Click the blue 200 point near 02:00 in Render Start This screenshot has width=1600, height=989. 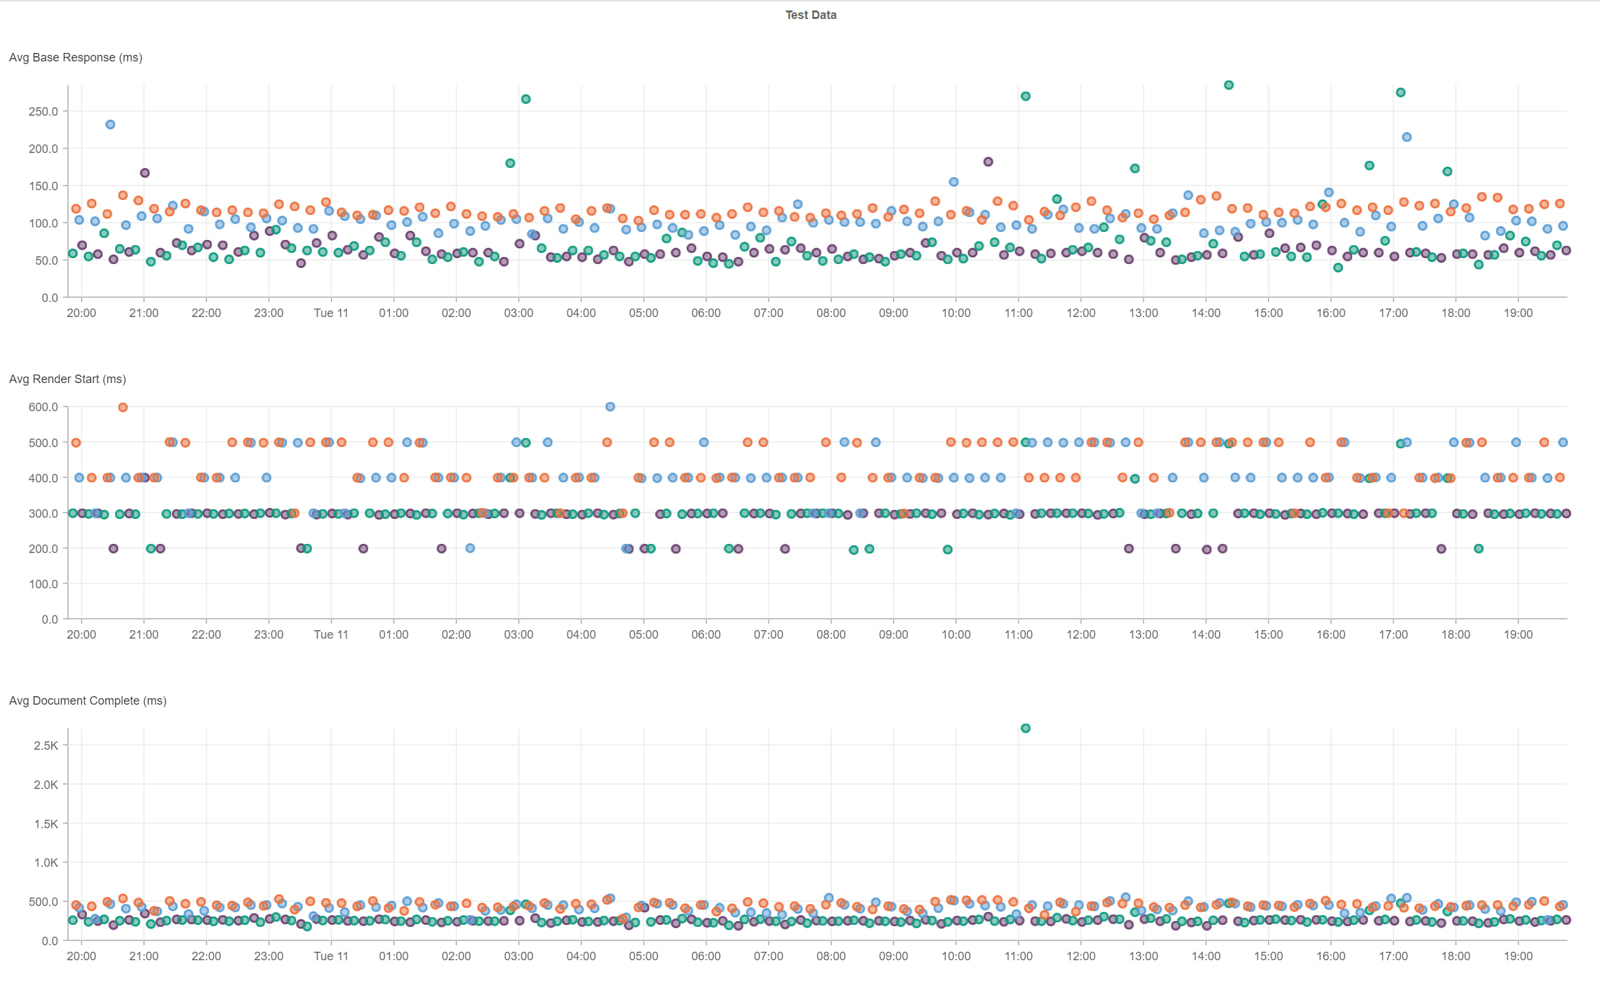click(470, 549)
